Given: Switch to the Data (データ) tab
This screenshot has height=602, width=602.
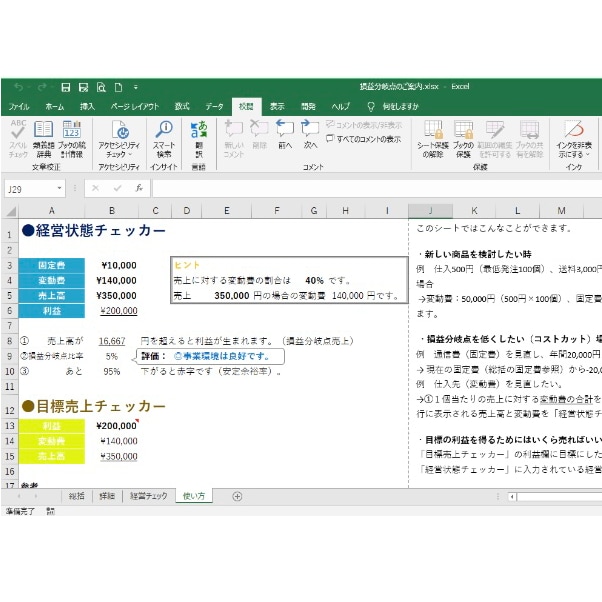Looking at the screenshot, I should (214, 106).
